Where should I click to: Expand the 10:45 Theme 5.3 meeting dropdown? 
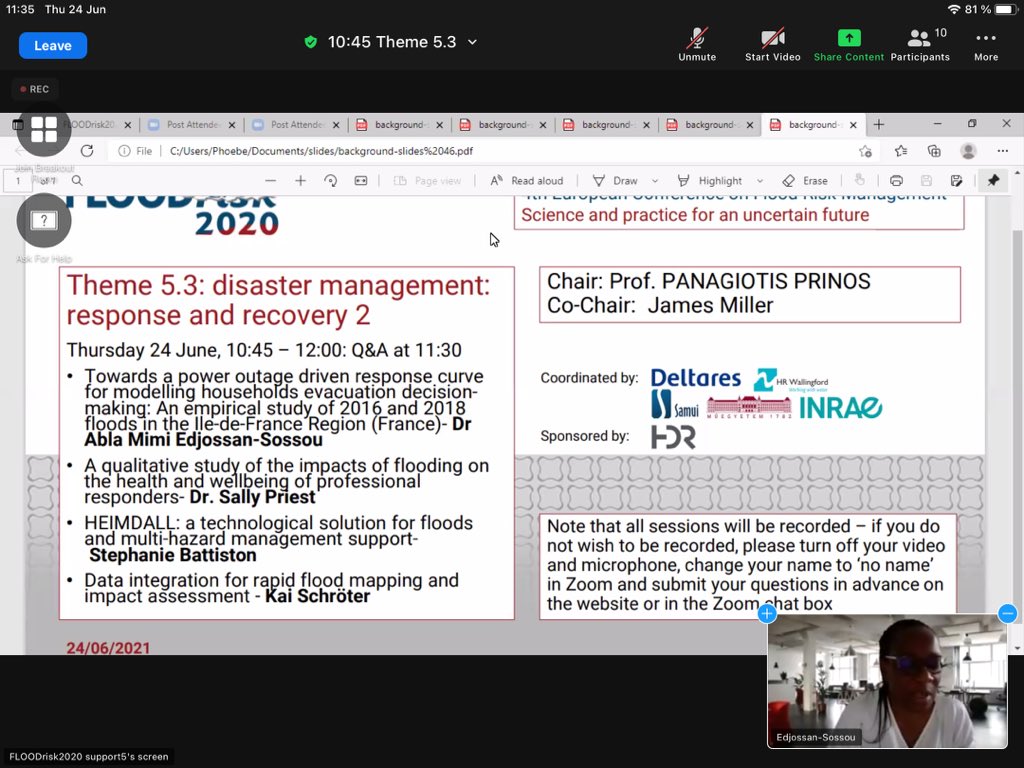click(472, 42)
